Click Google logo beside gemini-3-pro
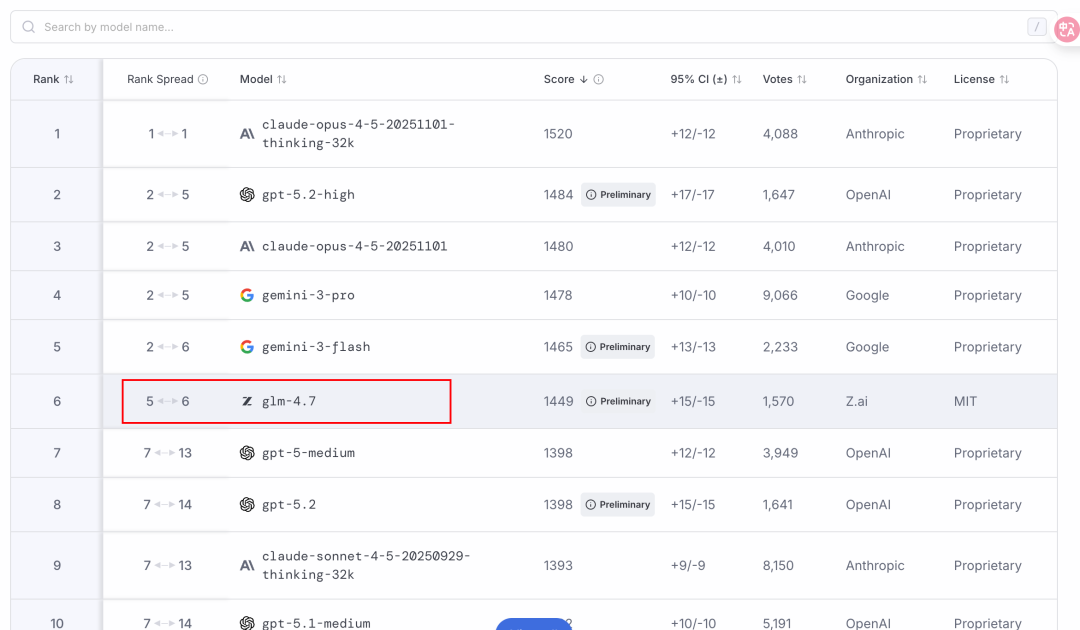1080x630 pixels. click(247, 295)
